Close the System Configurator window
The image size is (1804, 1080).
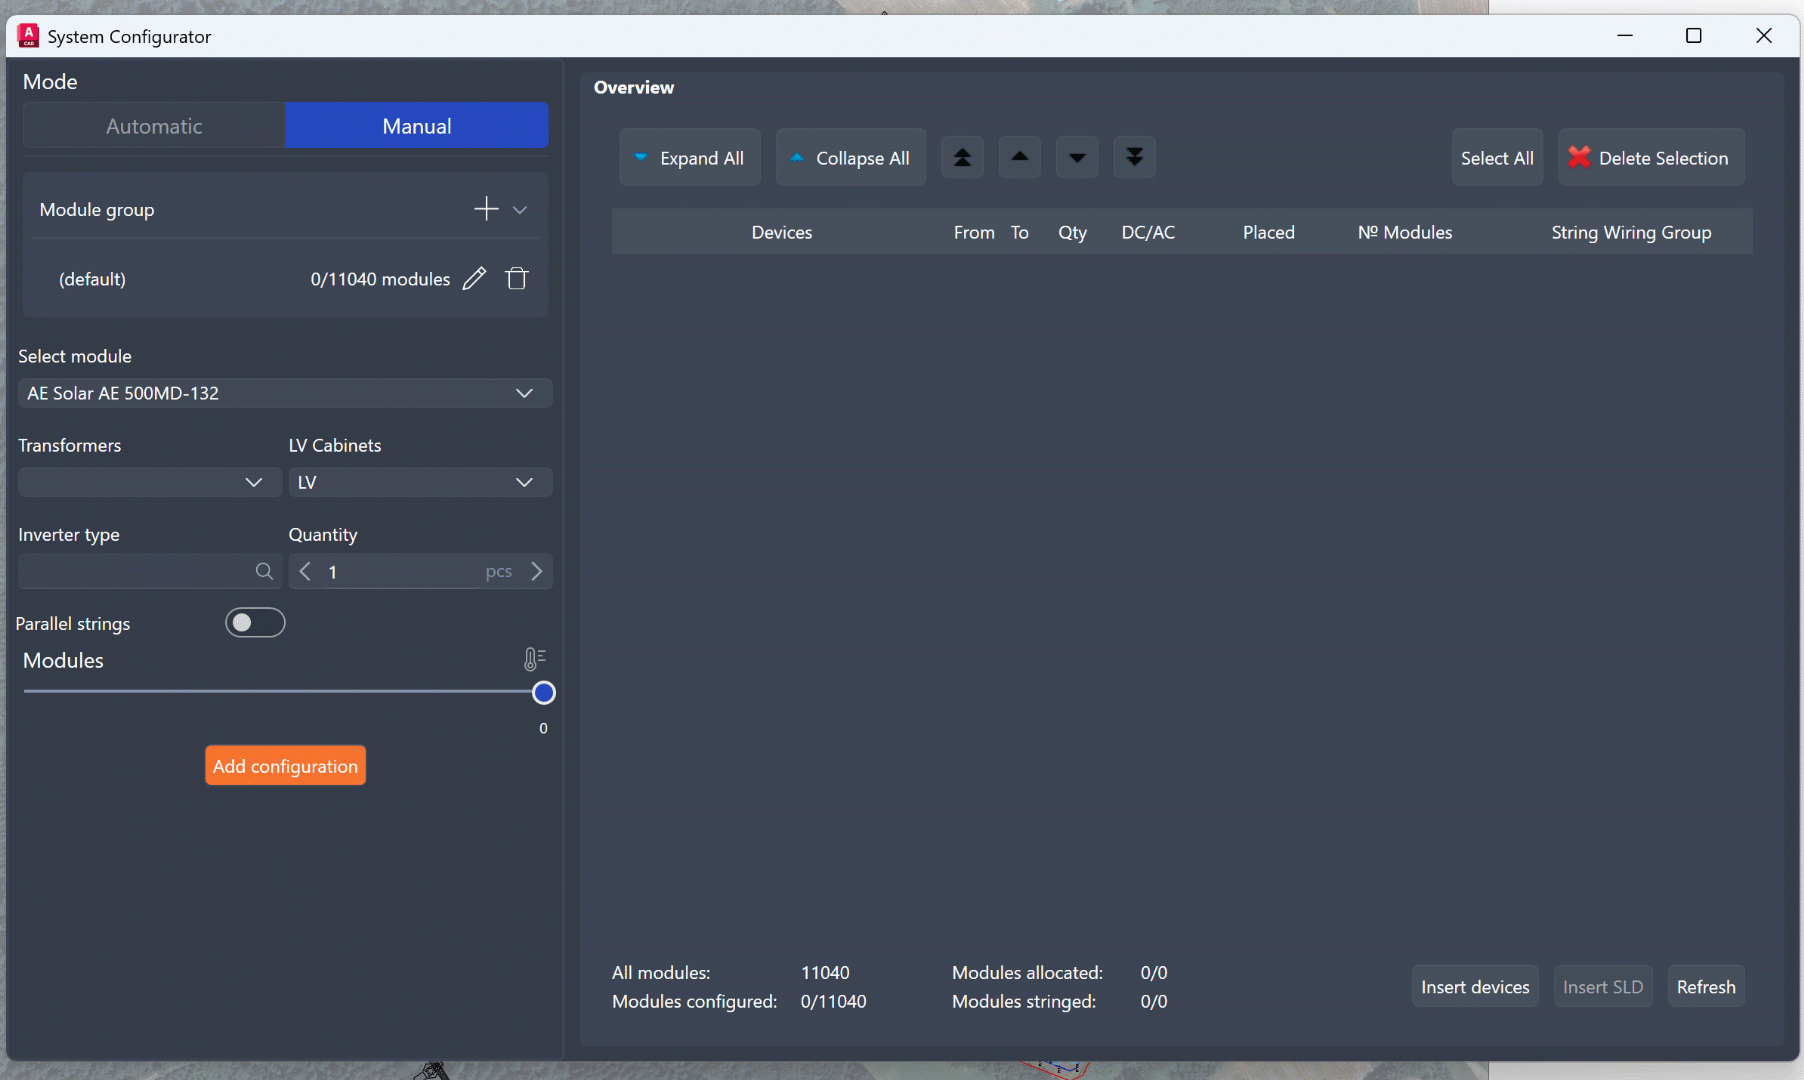point(1764,36)
